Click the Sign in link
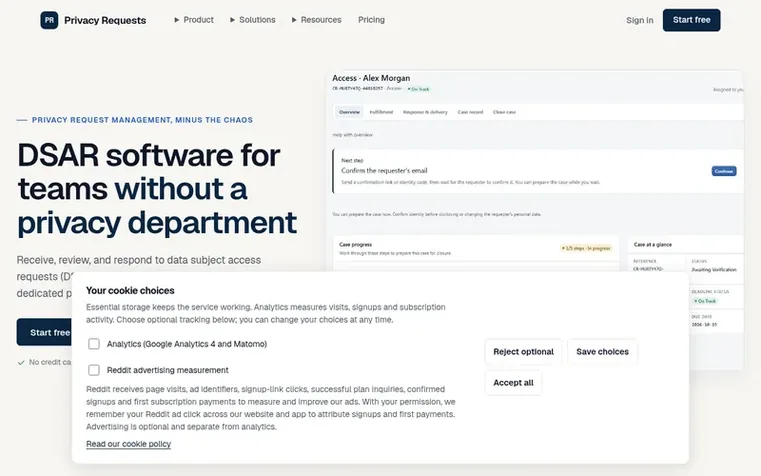This screenshot has height=476, width=761. point(639,20)
